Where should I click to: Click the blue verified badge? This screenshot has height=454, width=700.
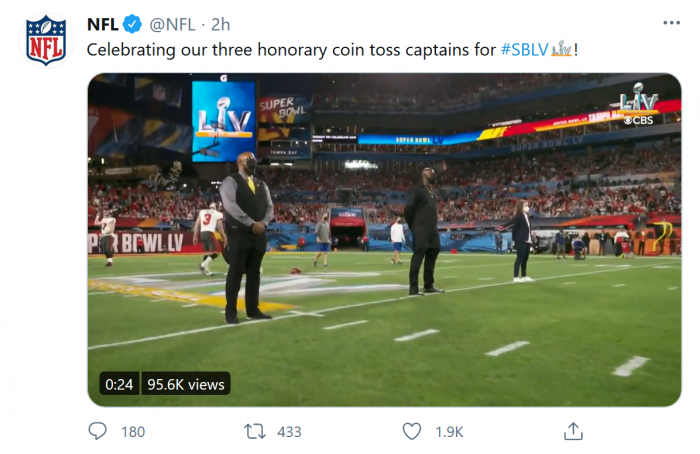131,24
